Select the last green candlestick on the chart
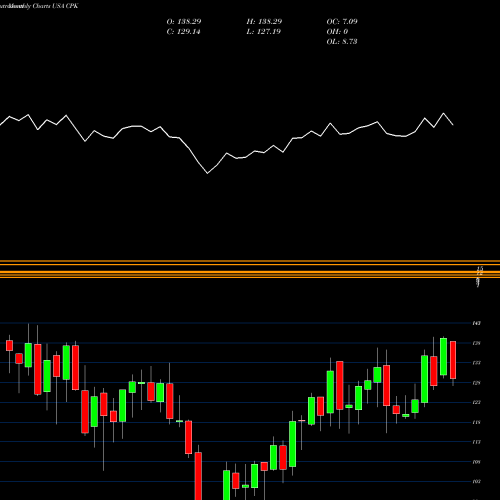Screen dimensions: 500x500 coord(443,357)
